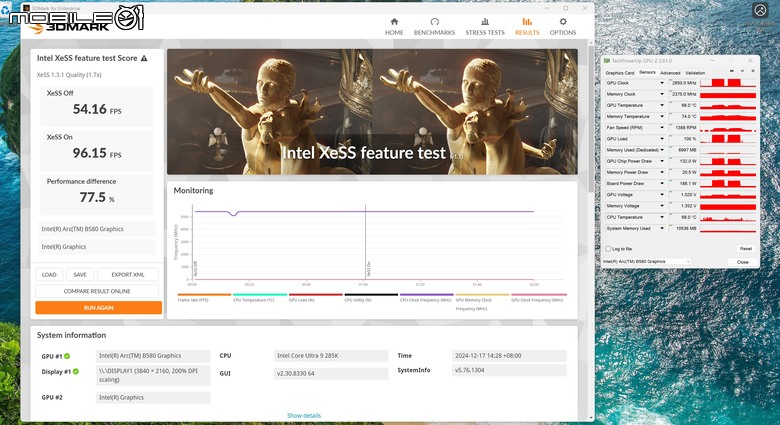Open the Board Power Draw sensor dropdown
The image size is (780, 425).
pyautogui.click(x=662, y=184)
